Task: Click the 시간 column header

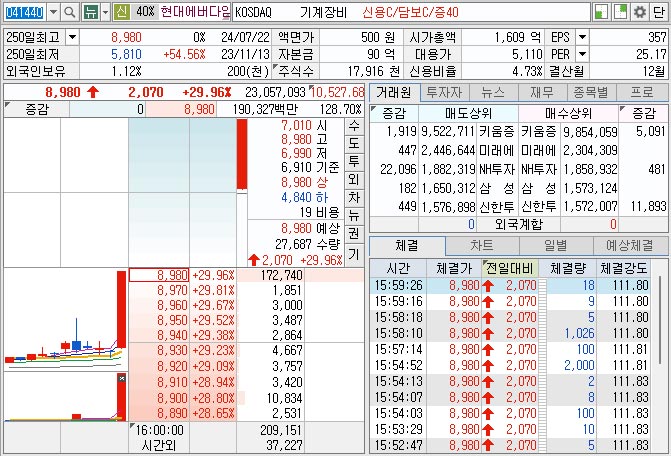Action: pyautogui.click(x=398, y=268)
